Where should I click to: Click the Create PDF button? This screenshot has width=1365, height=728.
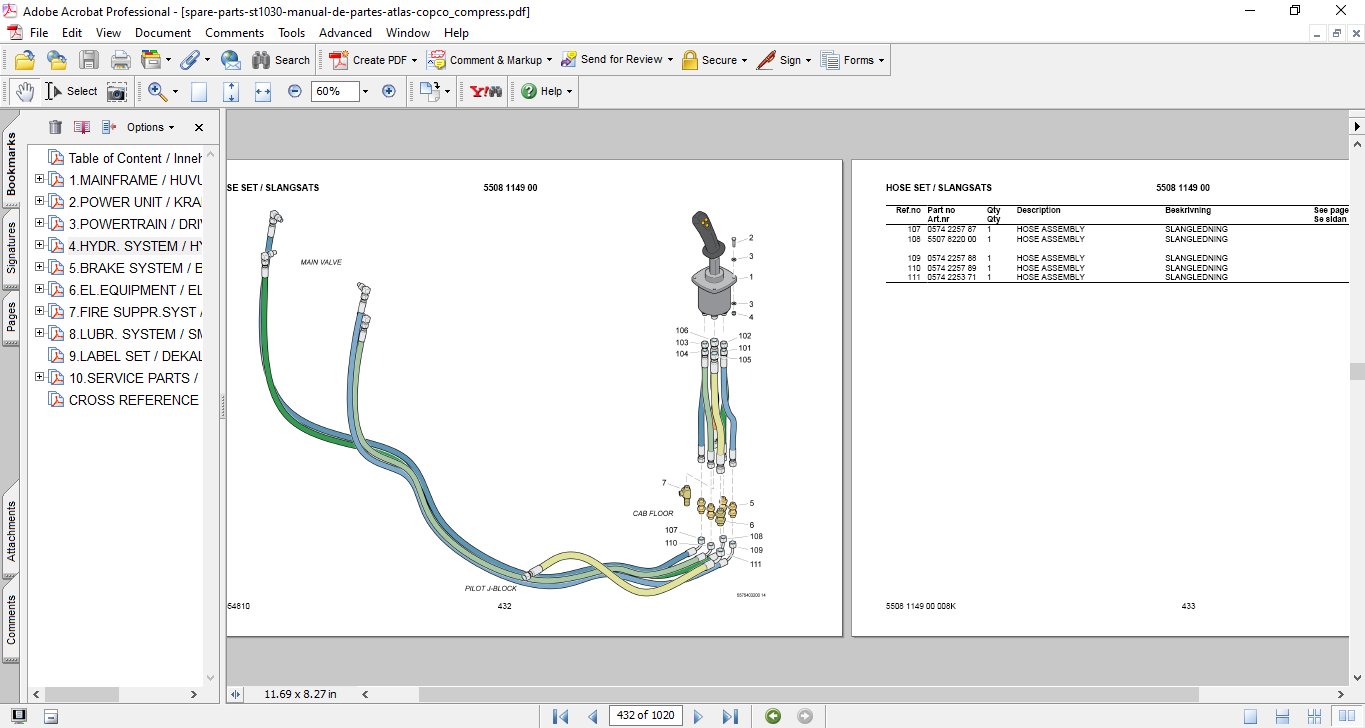tap(369, 60)
